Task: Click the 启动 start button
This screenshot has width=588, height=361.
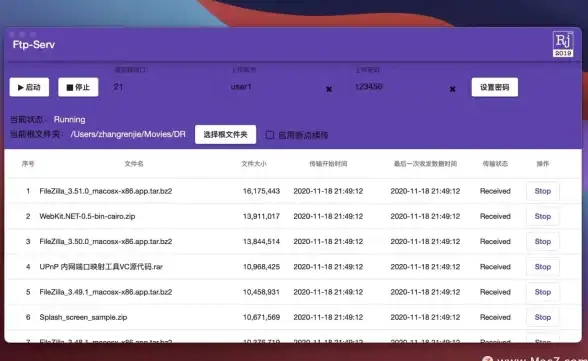Action: point(29,87)
